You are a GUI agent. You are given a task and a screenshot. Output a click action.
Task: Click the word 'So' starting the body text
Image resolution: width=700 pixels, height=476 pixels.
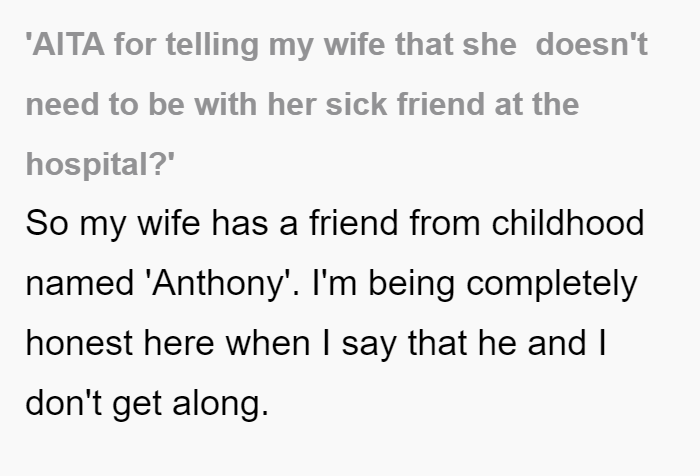tap(47, 223)
